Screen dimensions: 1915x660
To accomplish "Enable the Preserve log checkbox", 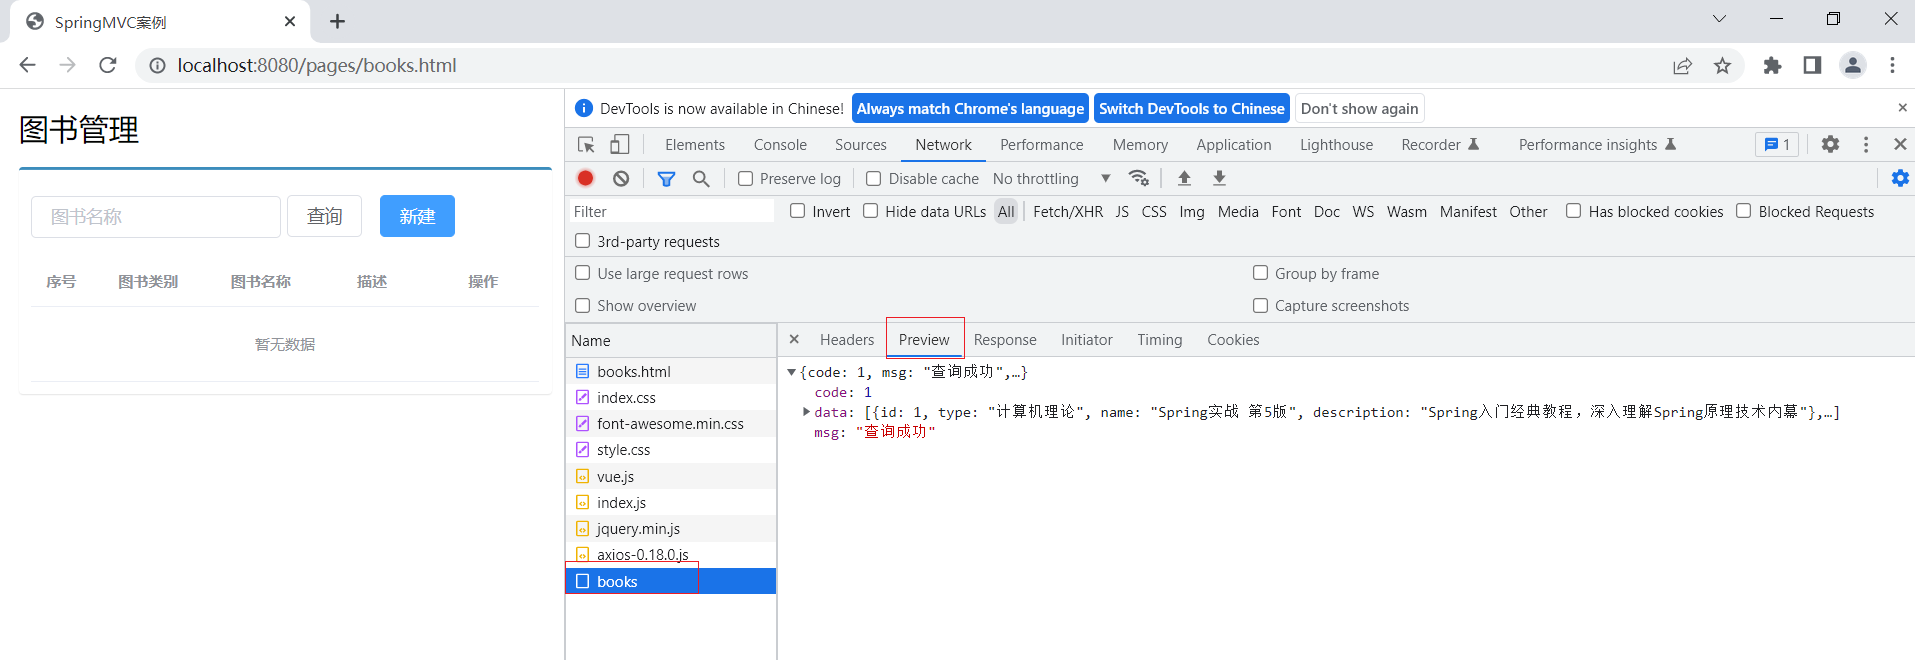I will 746,179.
